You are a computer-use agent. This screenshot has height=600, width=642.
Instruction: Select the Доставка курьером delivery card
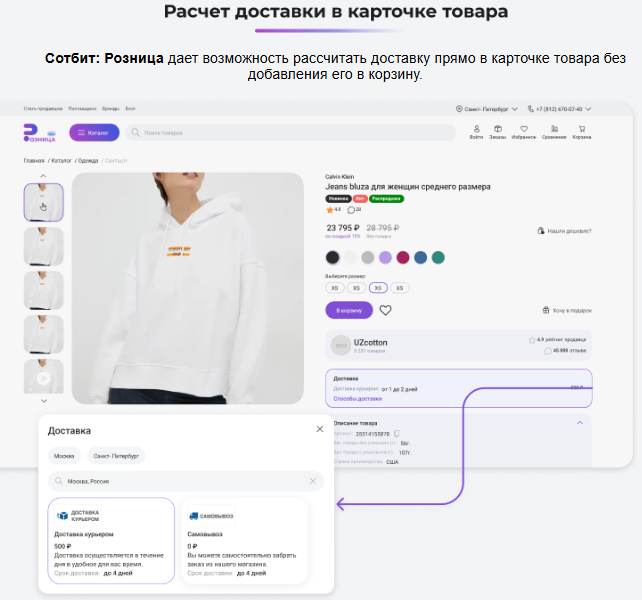[x=111, y=541]
